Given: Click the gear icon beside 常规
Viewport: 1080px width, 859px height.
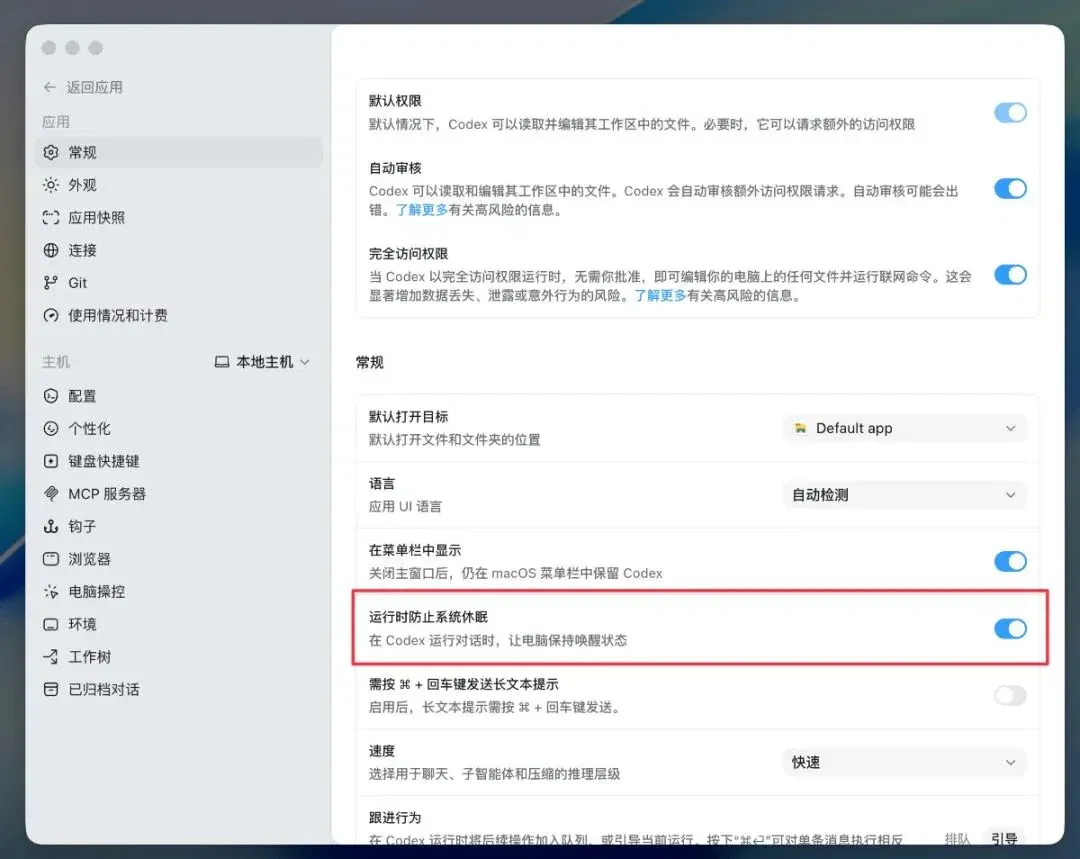Looking at the screenshot, I should point(51,152).
